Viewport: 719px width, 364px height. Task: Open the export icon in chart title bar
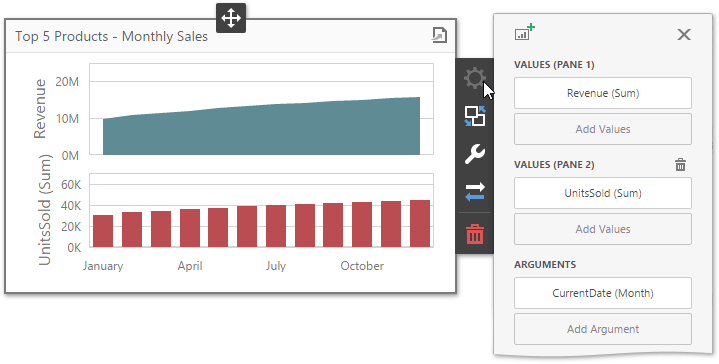pyautogui.click(x=439, y=35)
